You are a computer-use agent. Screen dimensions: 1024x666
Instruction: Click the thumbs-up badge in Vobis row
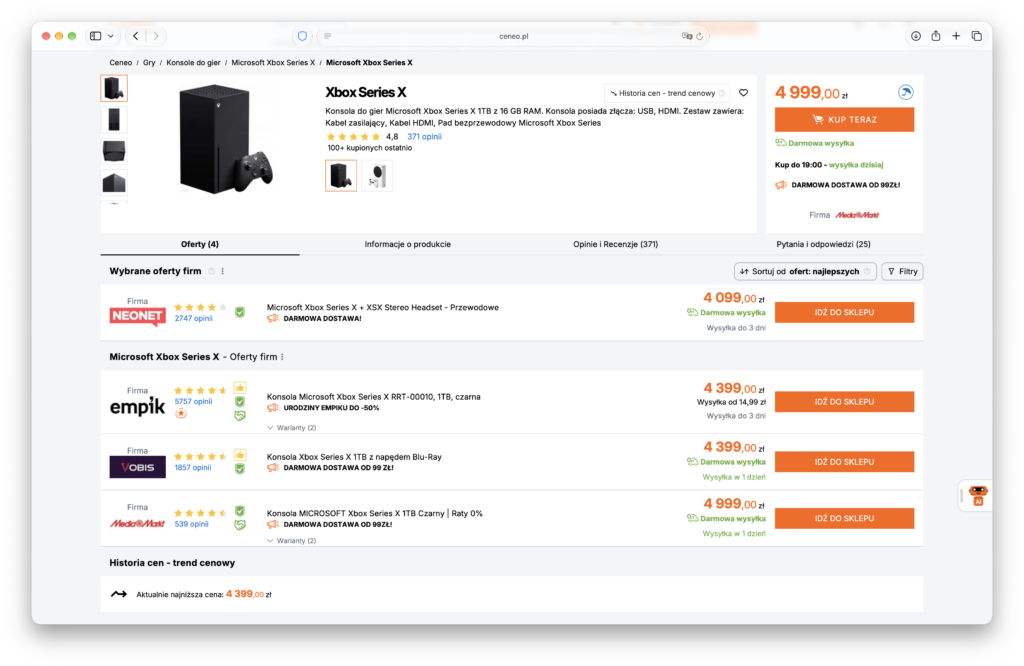(240, 454)
